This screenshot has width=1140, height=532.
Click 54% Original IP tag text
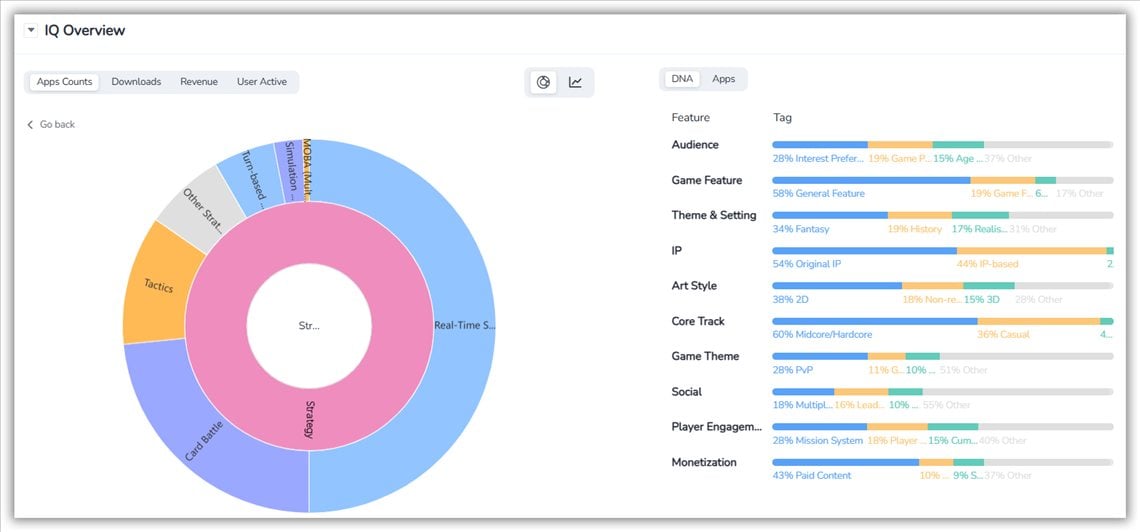point(807,264)
